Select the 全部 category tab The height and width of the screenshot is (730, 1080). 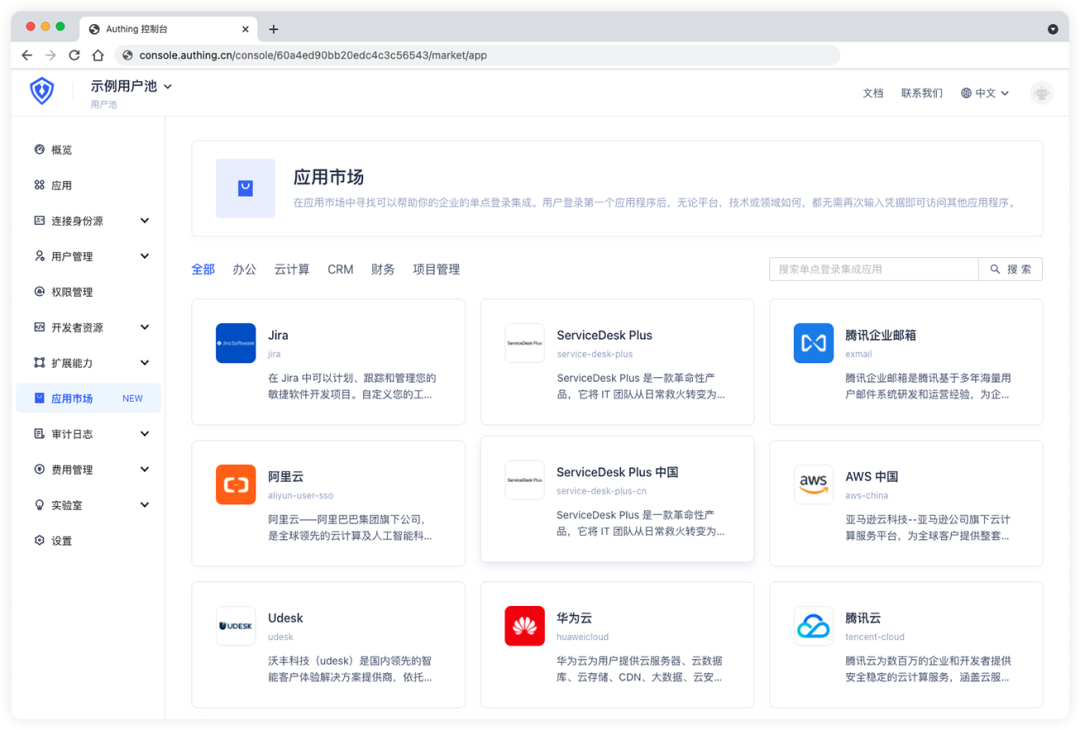pyautogui.click(x=203, y=269)
